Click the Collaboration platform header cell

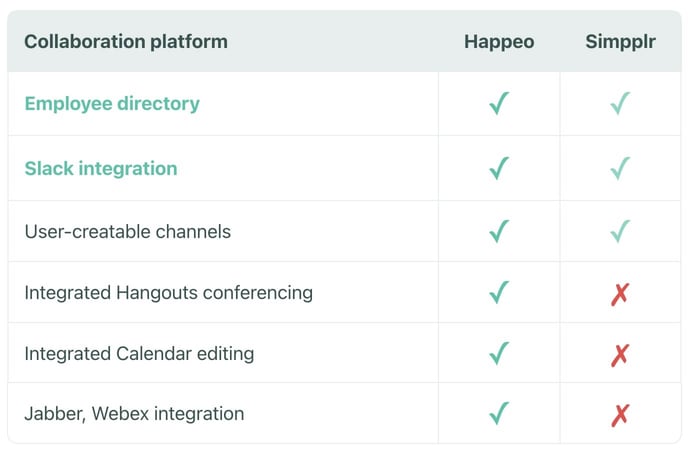(x=126, y=42)
